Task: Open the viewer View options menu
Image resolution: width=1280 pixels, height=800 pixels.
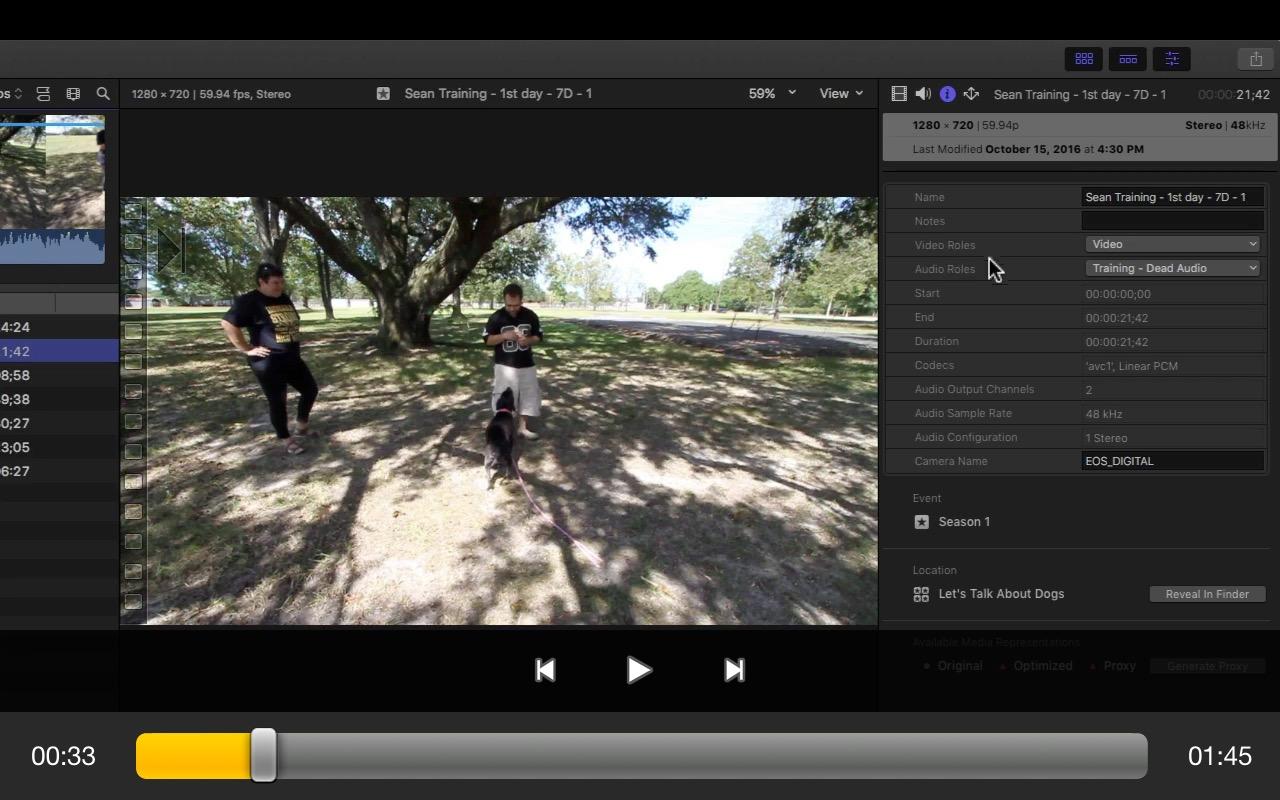Action: click(x=841, y=93)
